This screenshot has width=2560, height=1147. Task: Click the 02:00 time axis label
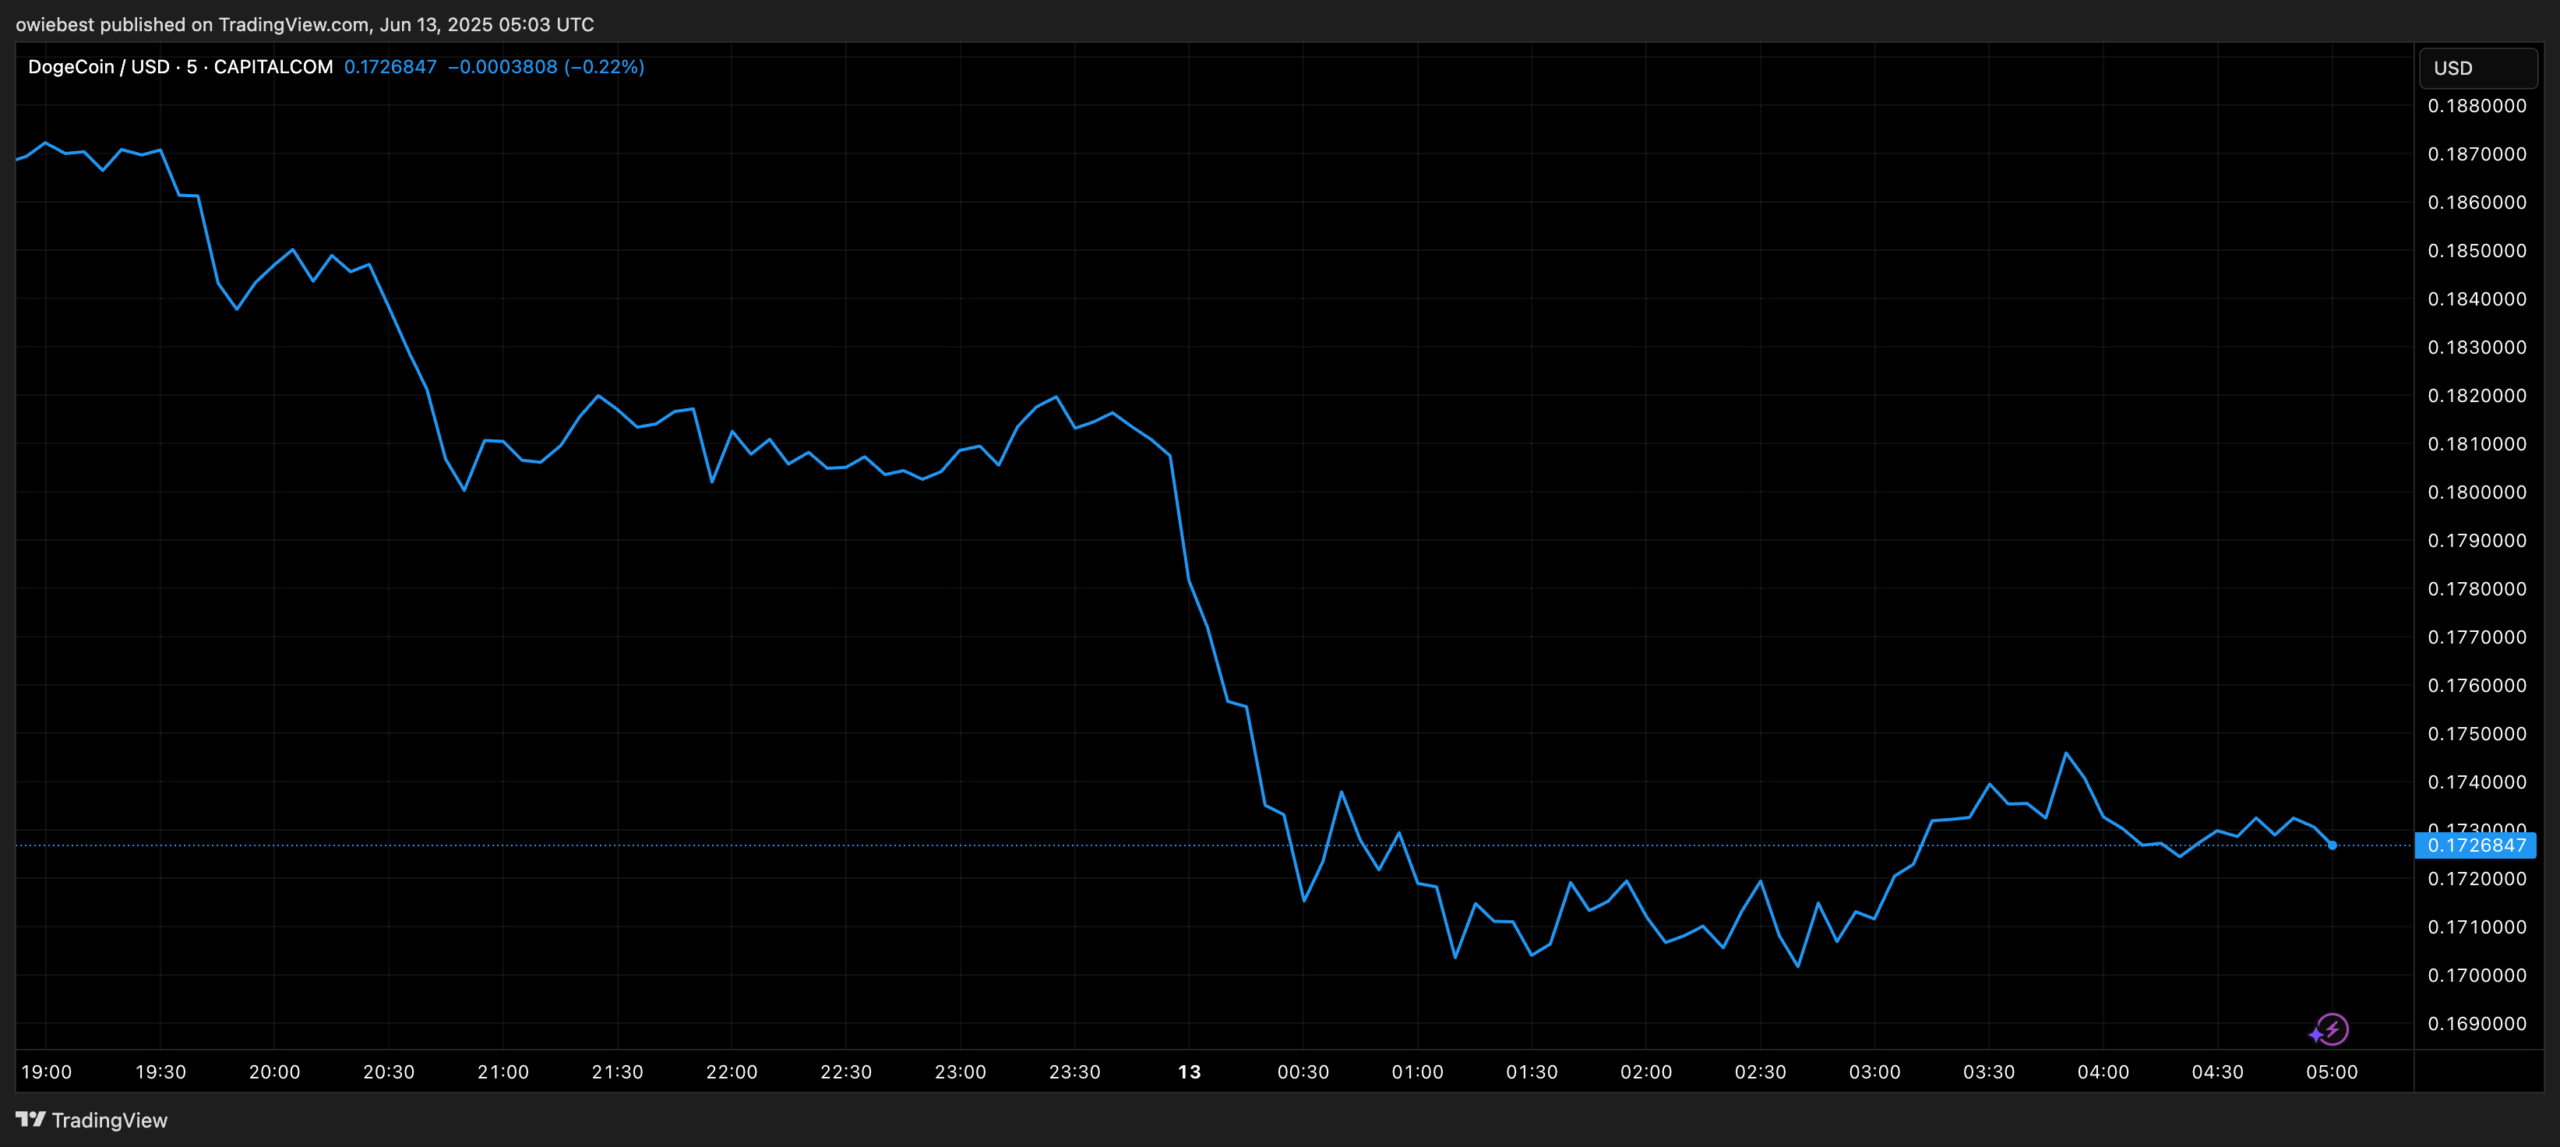[x=1646, y=1072]
